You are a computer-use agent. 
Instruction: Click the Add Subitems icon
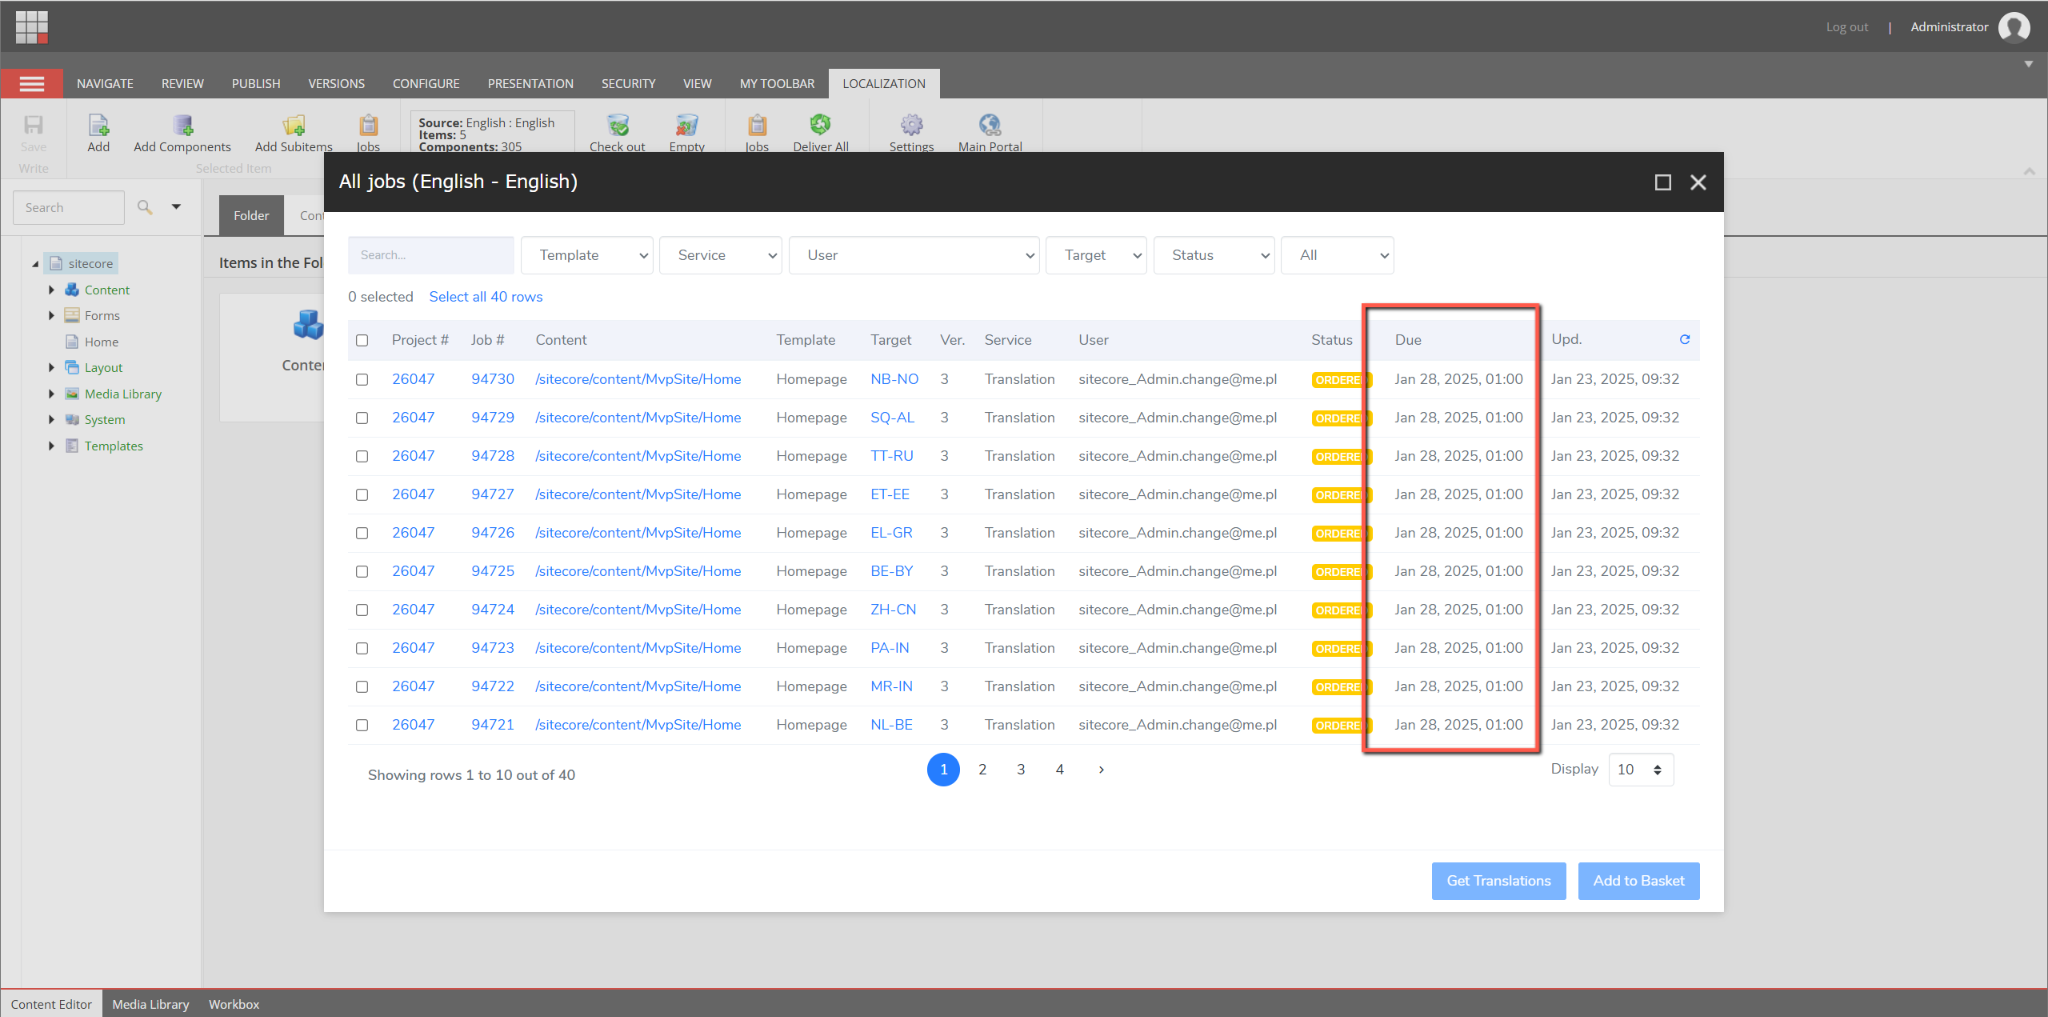tap(293, 125)
